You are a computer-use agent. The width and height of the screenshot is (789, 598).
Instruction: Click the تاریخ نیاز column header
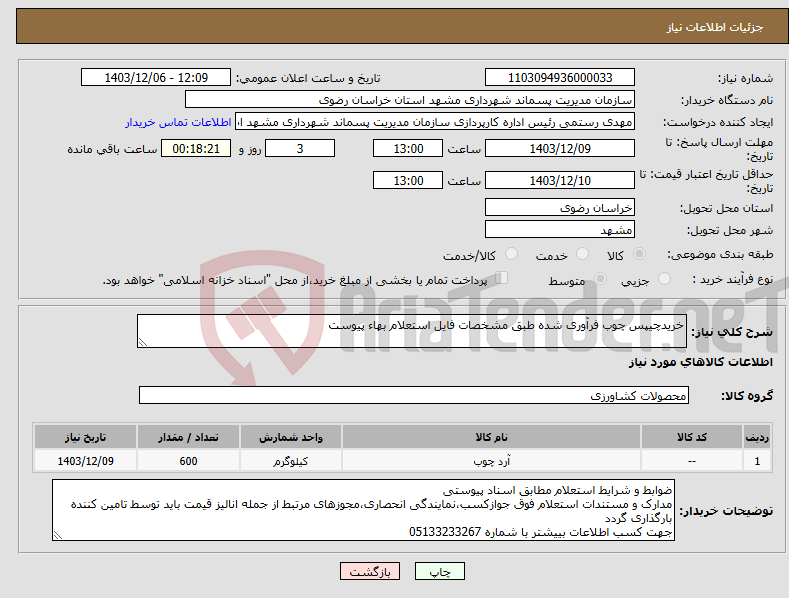pos(86,437)
